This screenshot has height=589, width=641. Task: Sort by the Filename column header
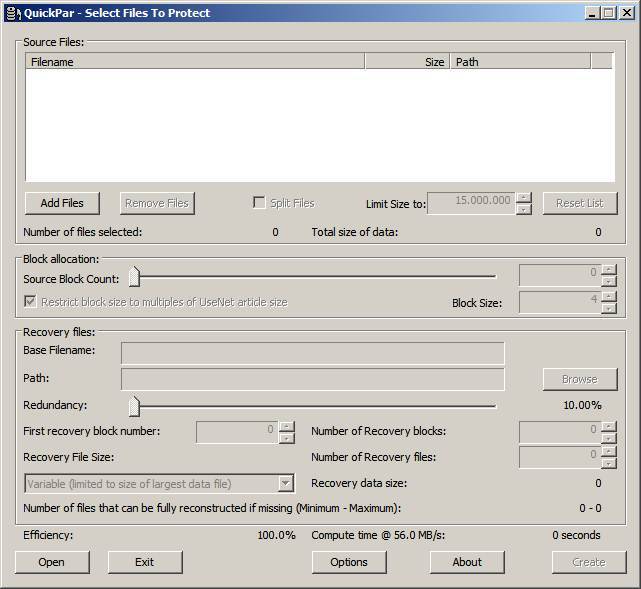195,62
